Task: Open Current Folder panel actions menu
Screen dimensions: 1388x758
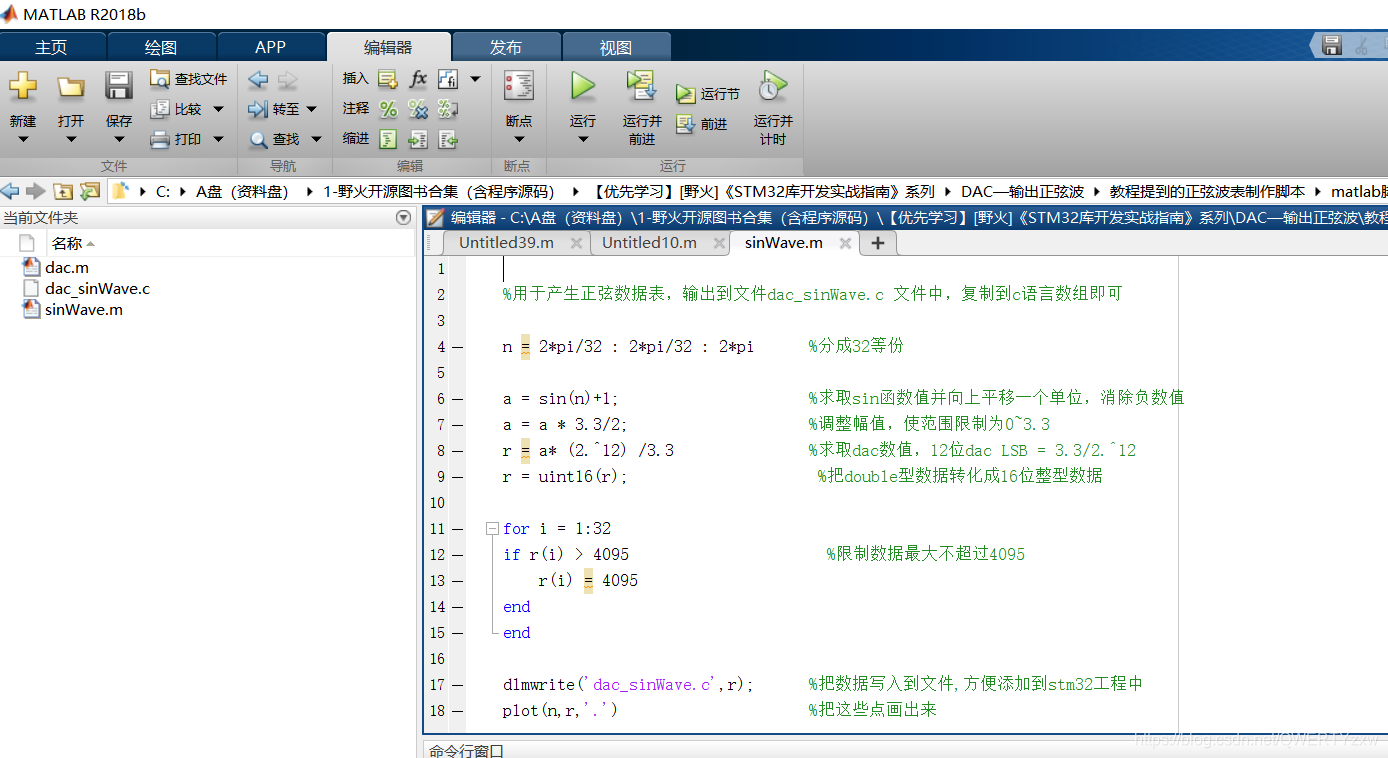Action: (x=403, y=217)
